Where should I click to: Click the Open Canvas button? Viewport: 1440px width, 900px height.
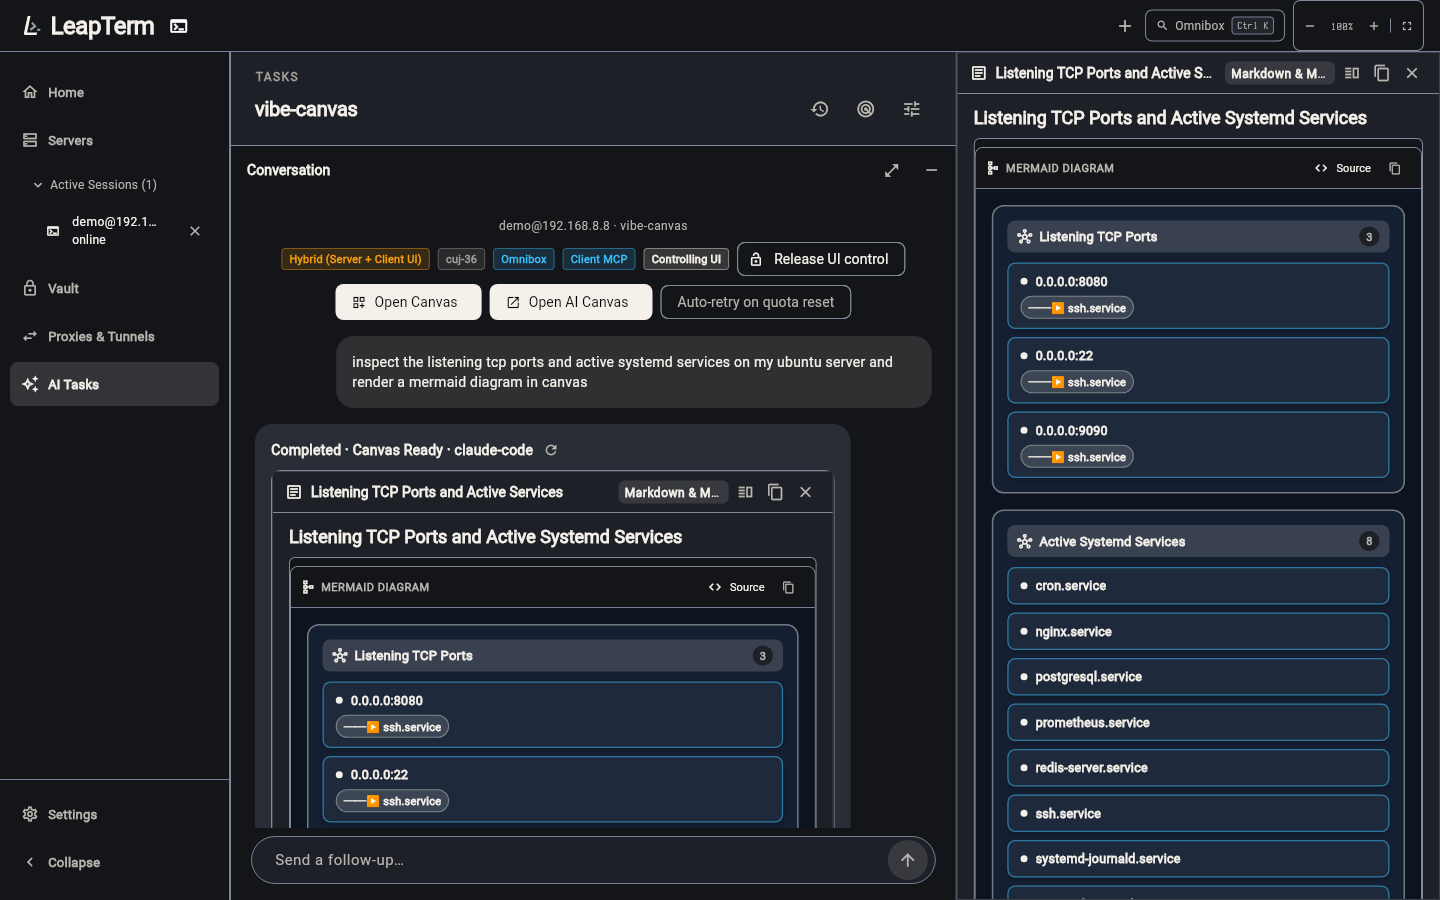tap(408, 302)
